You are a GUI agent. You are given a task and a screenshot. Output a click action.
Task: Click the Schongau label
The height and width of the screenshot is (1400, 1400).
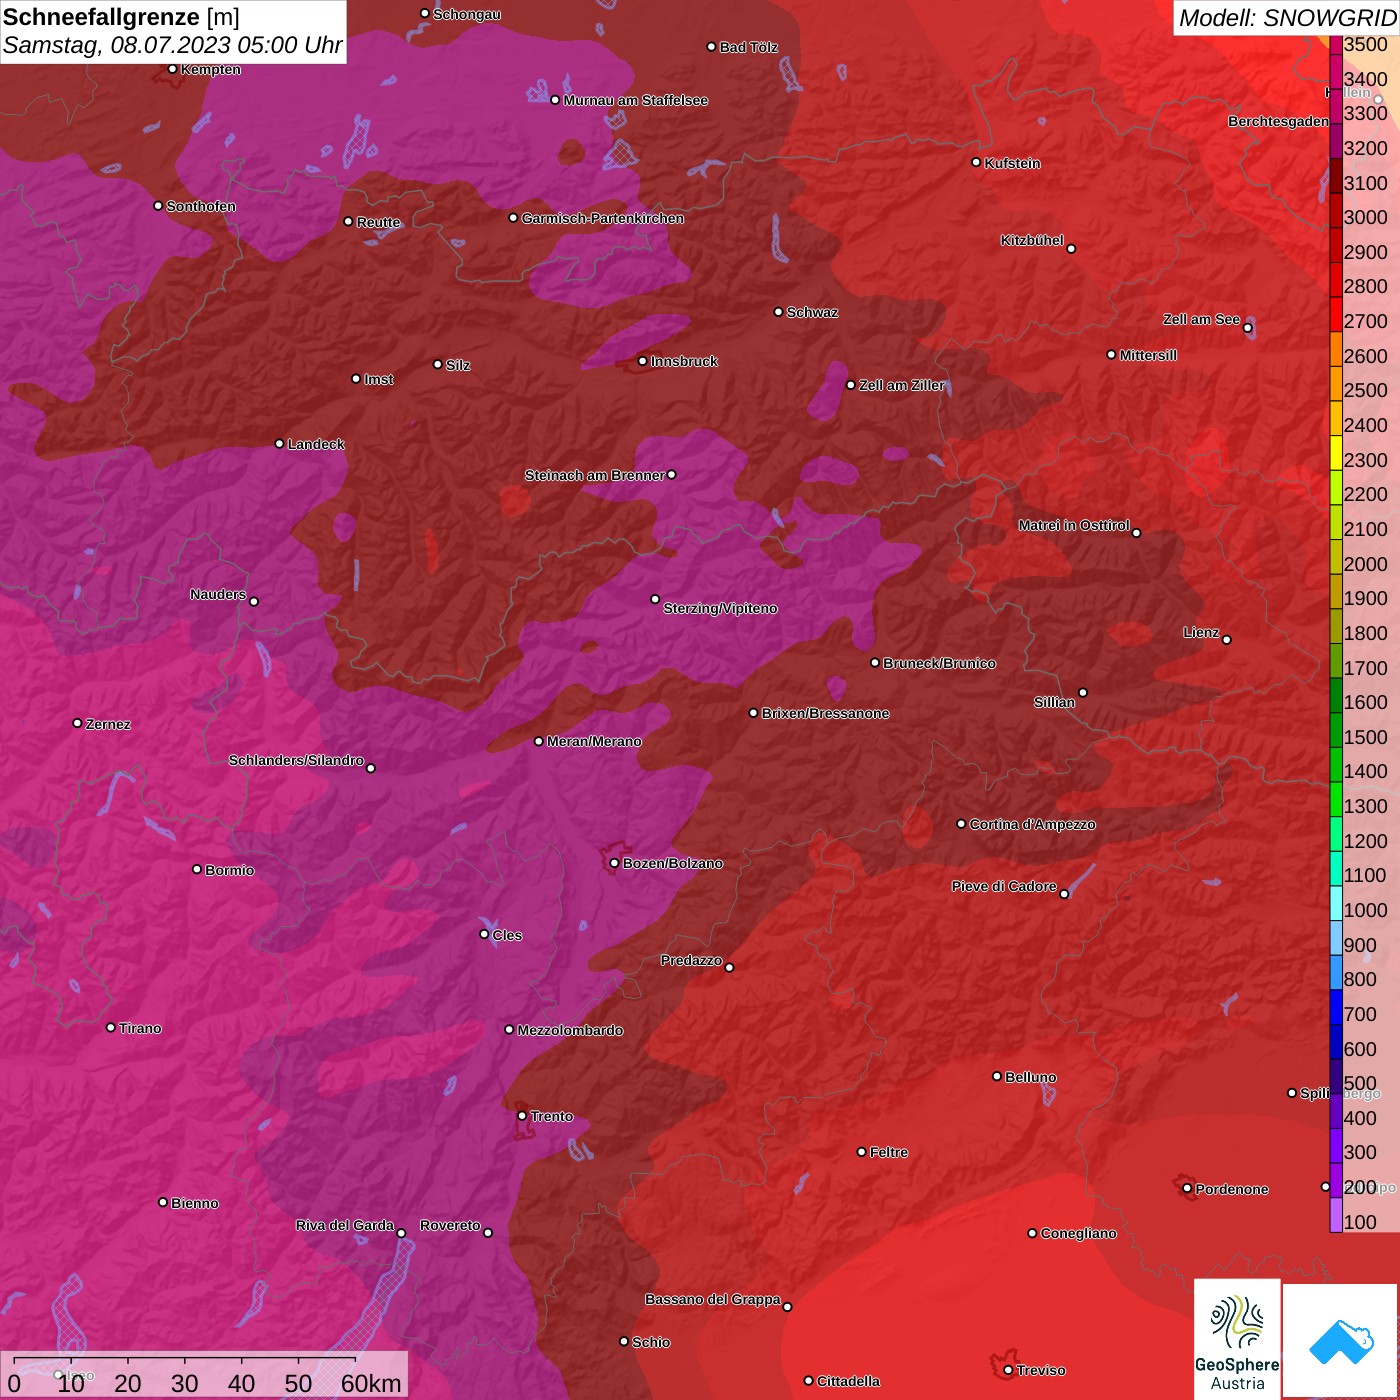466,14
